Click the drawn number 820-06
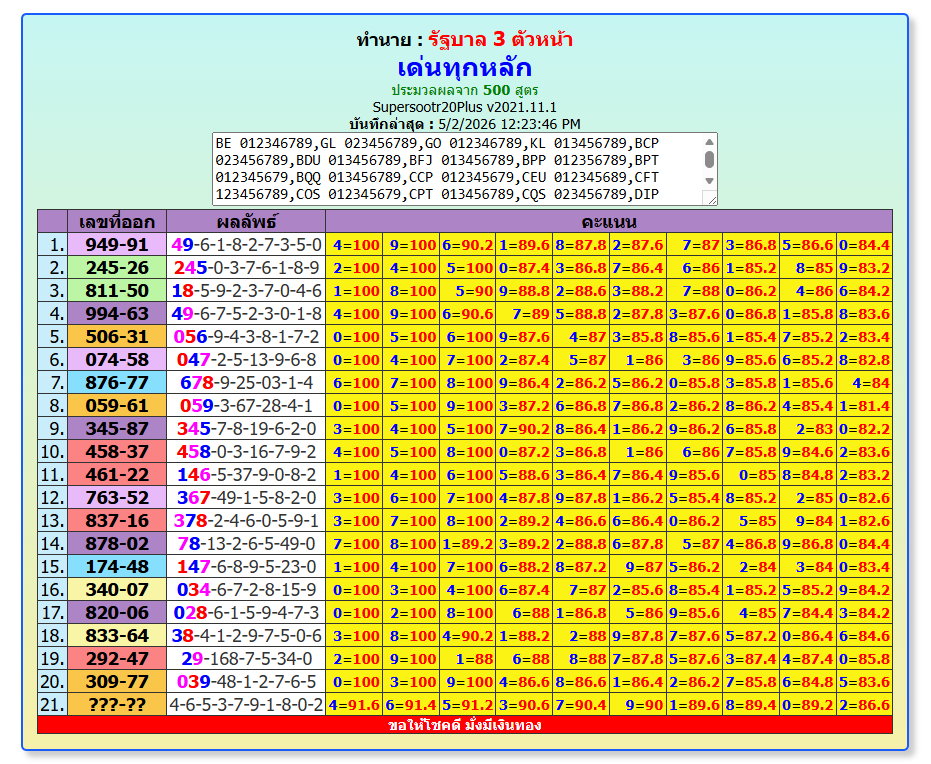 (x=117, y=613)
